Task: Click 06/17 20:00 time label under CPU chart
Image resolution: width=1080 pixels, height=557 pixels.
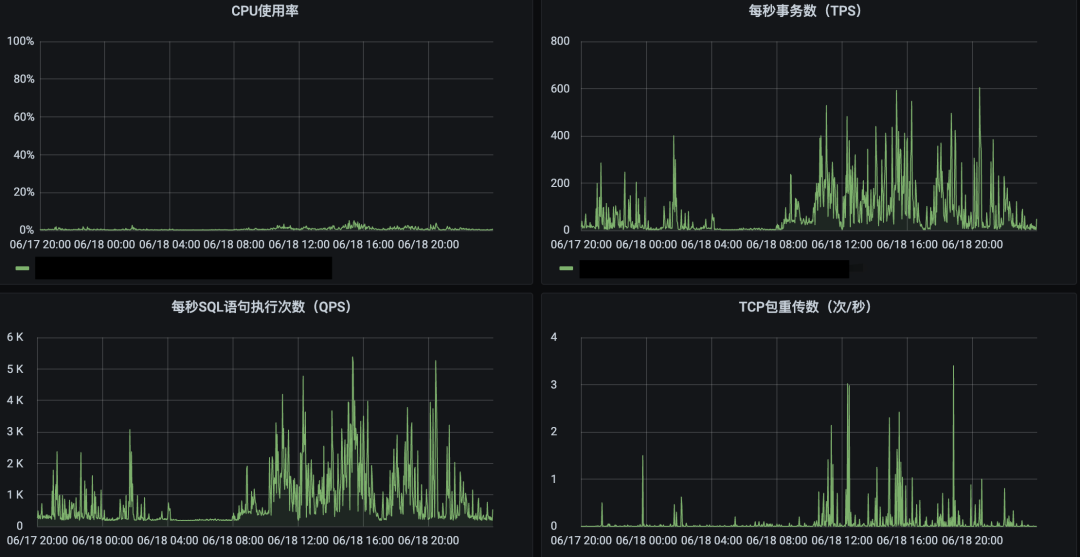Action: pyautogui.click(x=39, y=244)
